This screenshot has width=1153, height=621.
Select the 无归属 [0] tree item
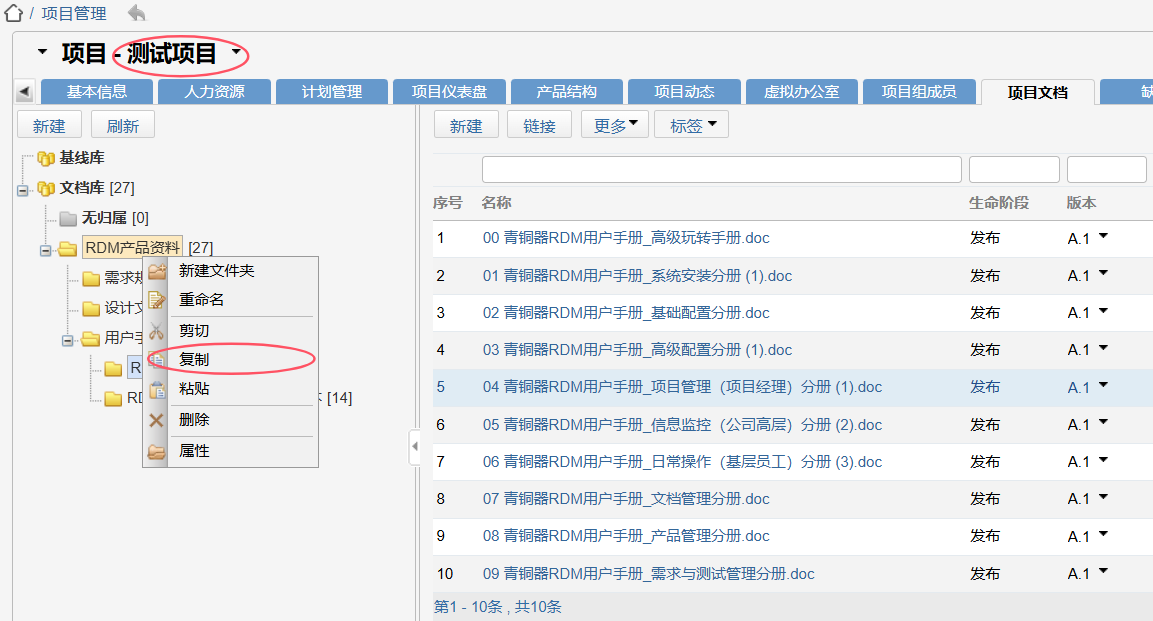pyautogui.click(x=115, y=218)
